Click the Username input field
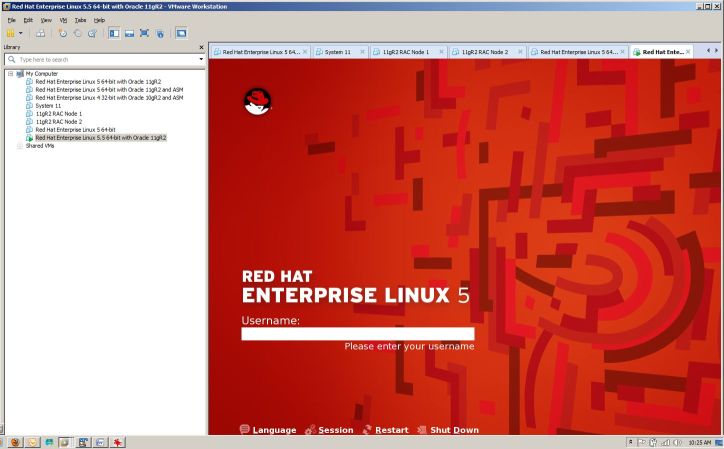Image resolution: width=724 pixels, height=449 pixels. click(357, 334)
